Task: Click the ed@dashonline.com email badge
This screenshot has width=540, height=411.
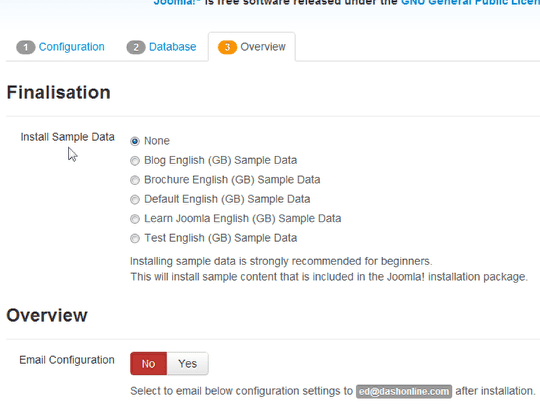Action: click(404, 392)
